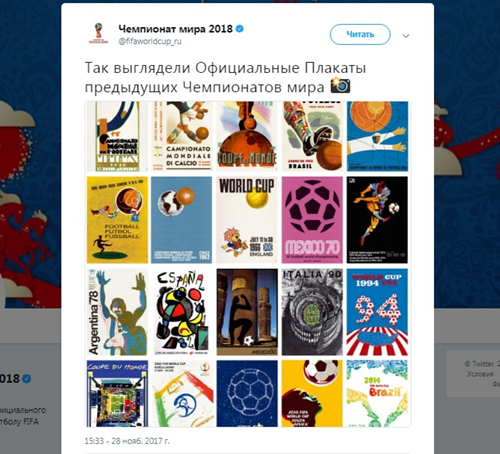500x454 pixels.
Task: Select the 2014 Brazil poster
Action: tap(377, 394)
